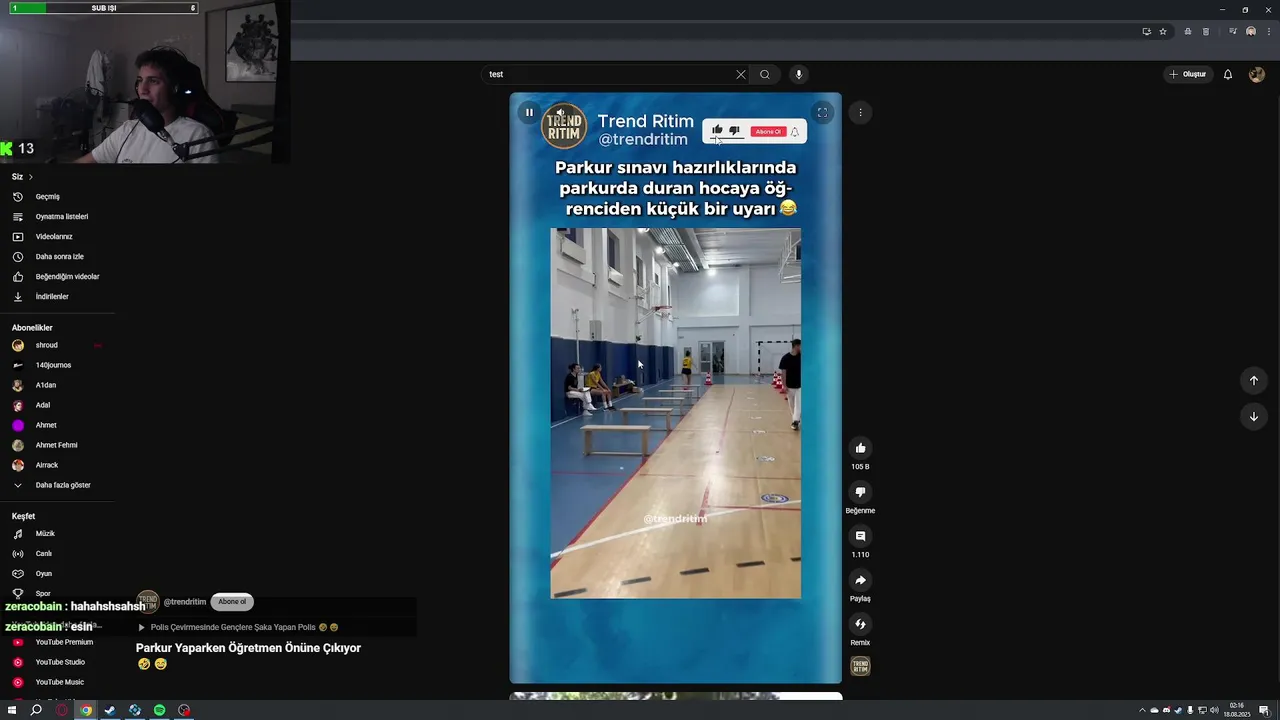
Task: Open the Chrome three-dot menu
Action: coord(1268,32)
